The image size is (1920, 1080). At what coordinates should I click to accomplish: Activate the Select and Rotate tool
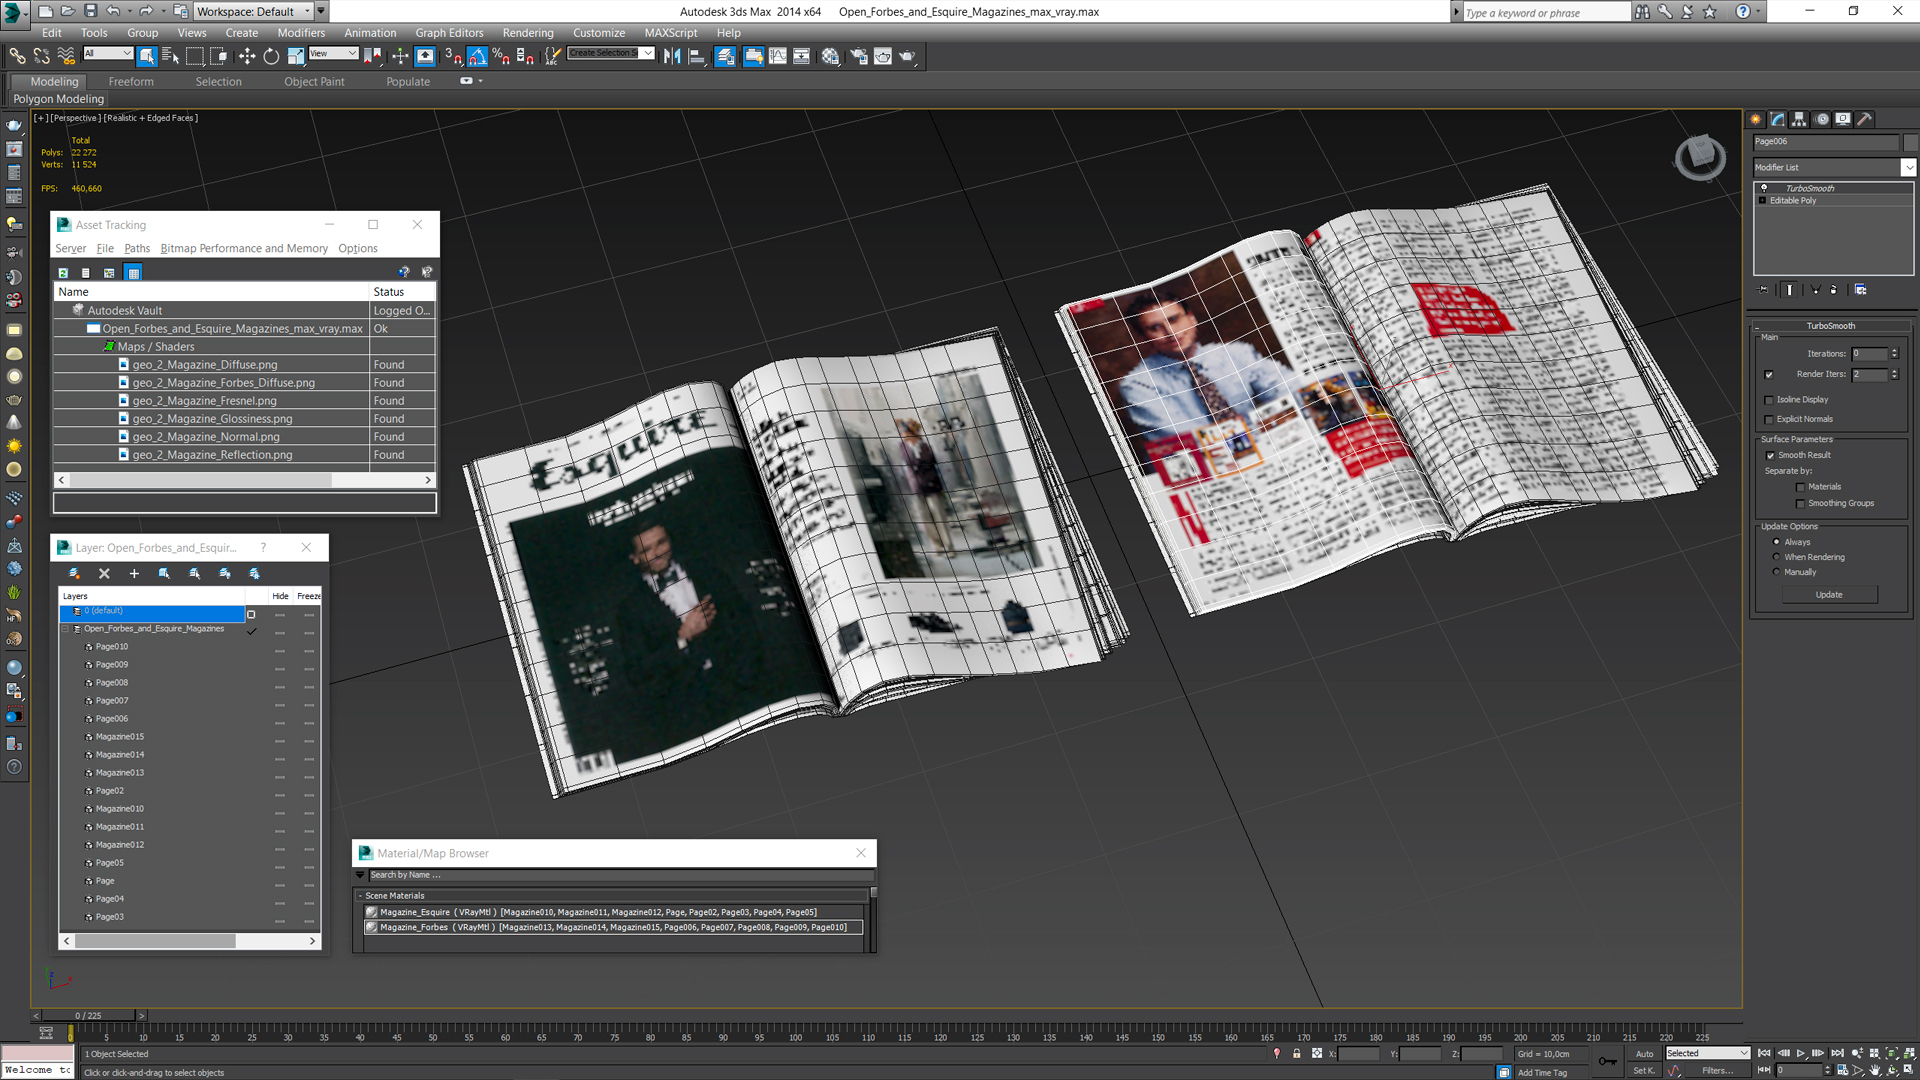(271, 56)
